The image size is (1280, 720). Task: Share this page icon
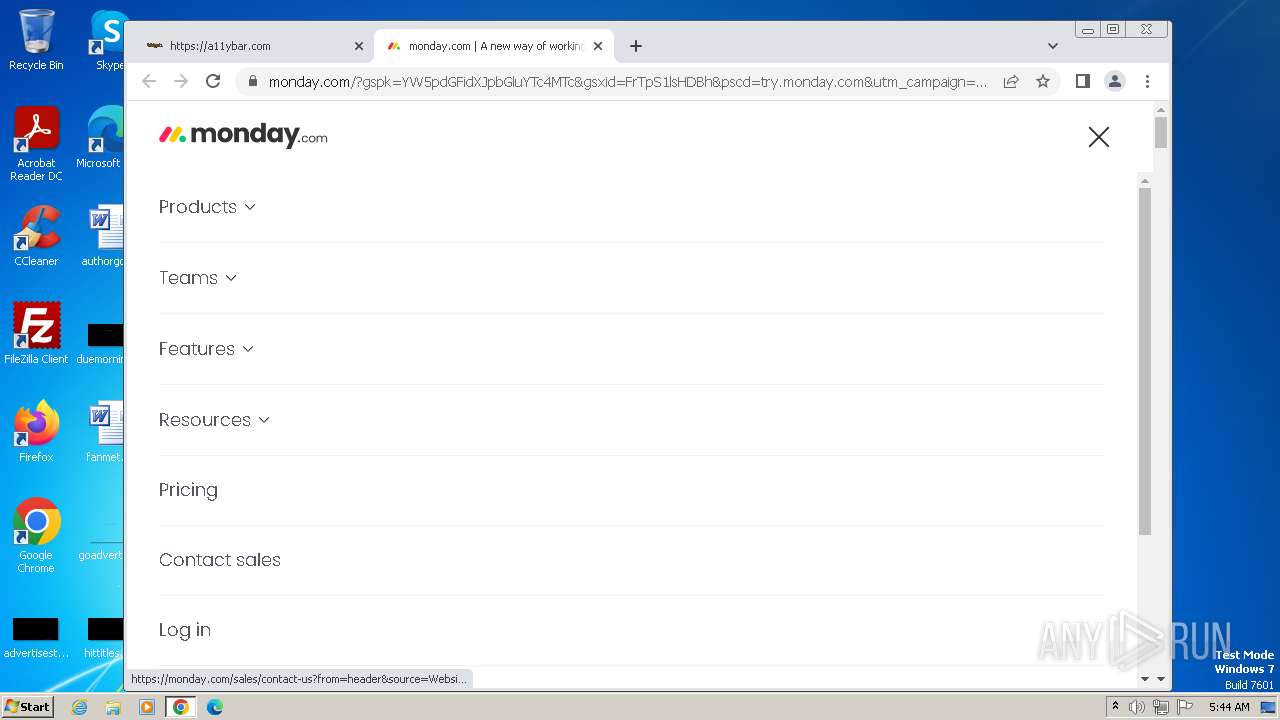(1011, 81)
